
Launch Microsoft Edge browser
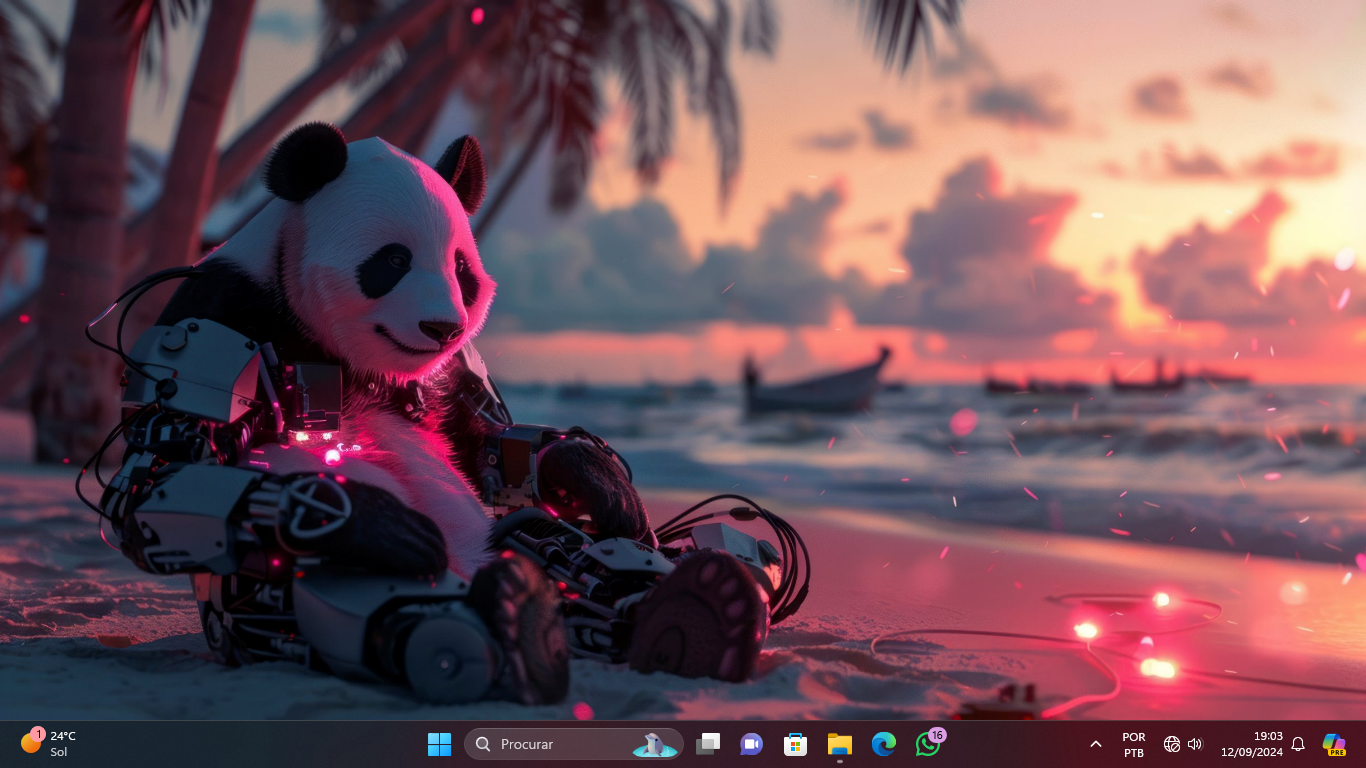pos(883,744)
